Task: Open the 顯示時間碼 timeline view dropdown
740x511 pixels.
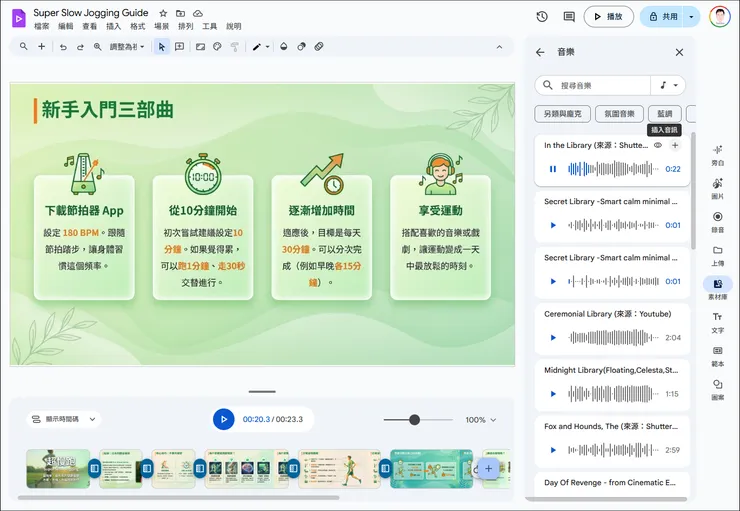Action: pyautogui.click(x=64, y=419)
